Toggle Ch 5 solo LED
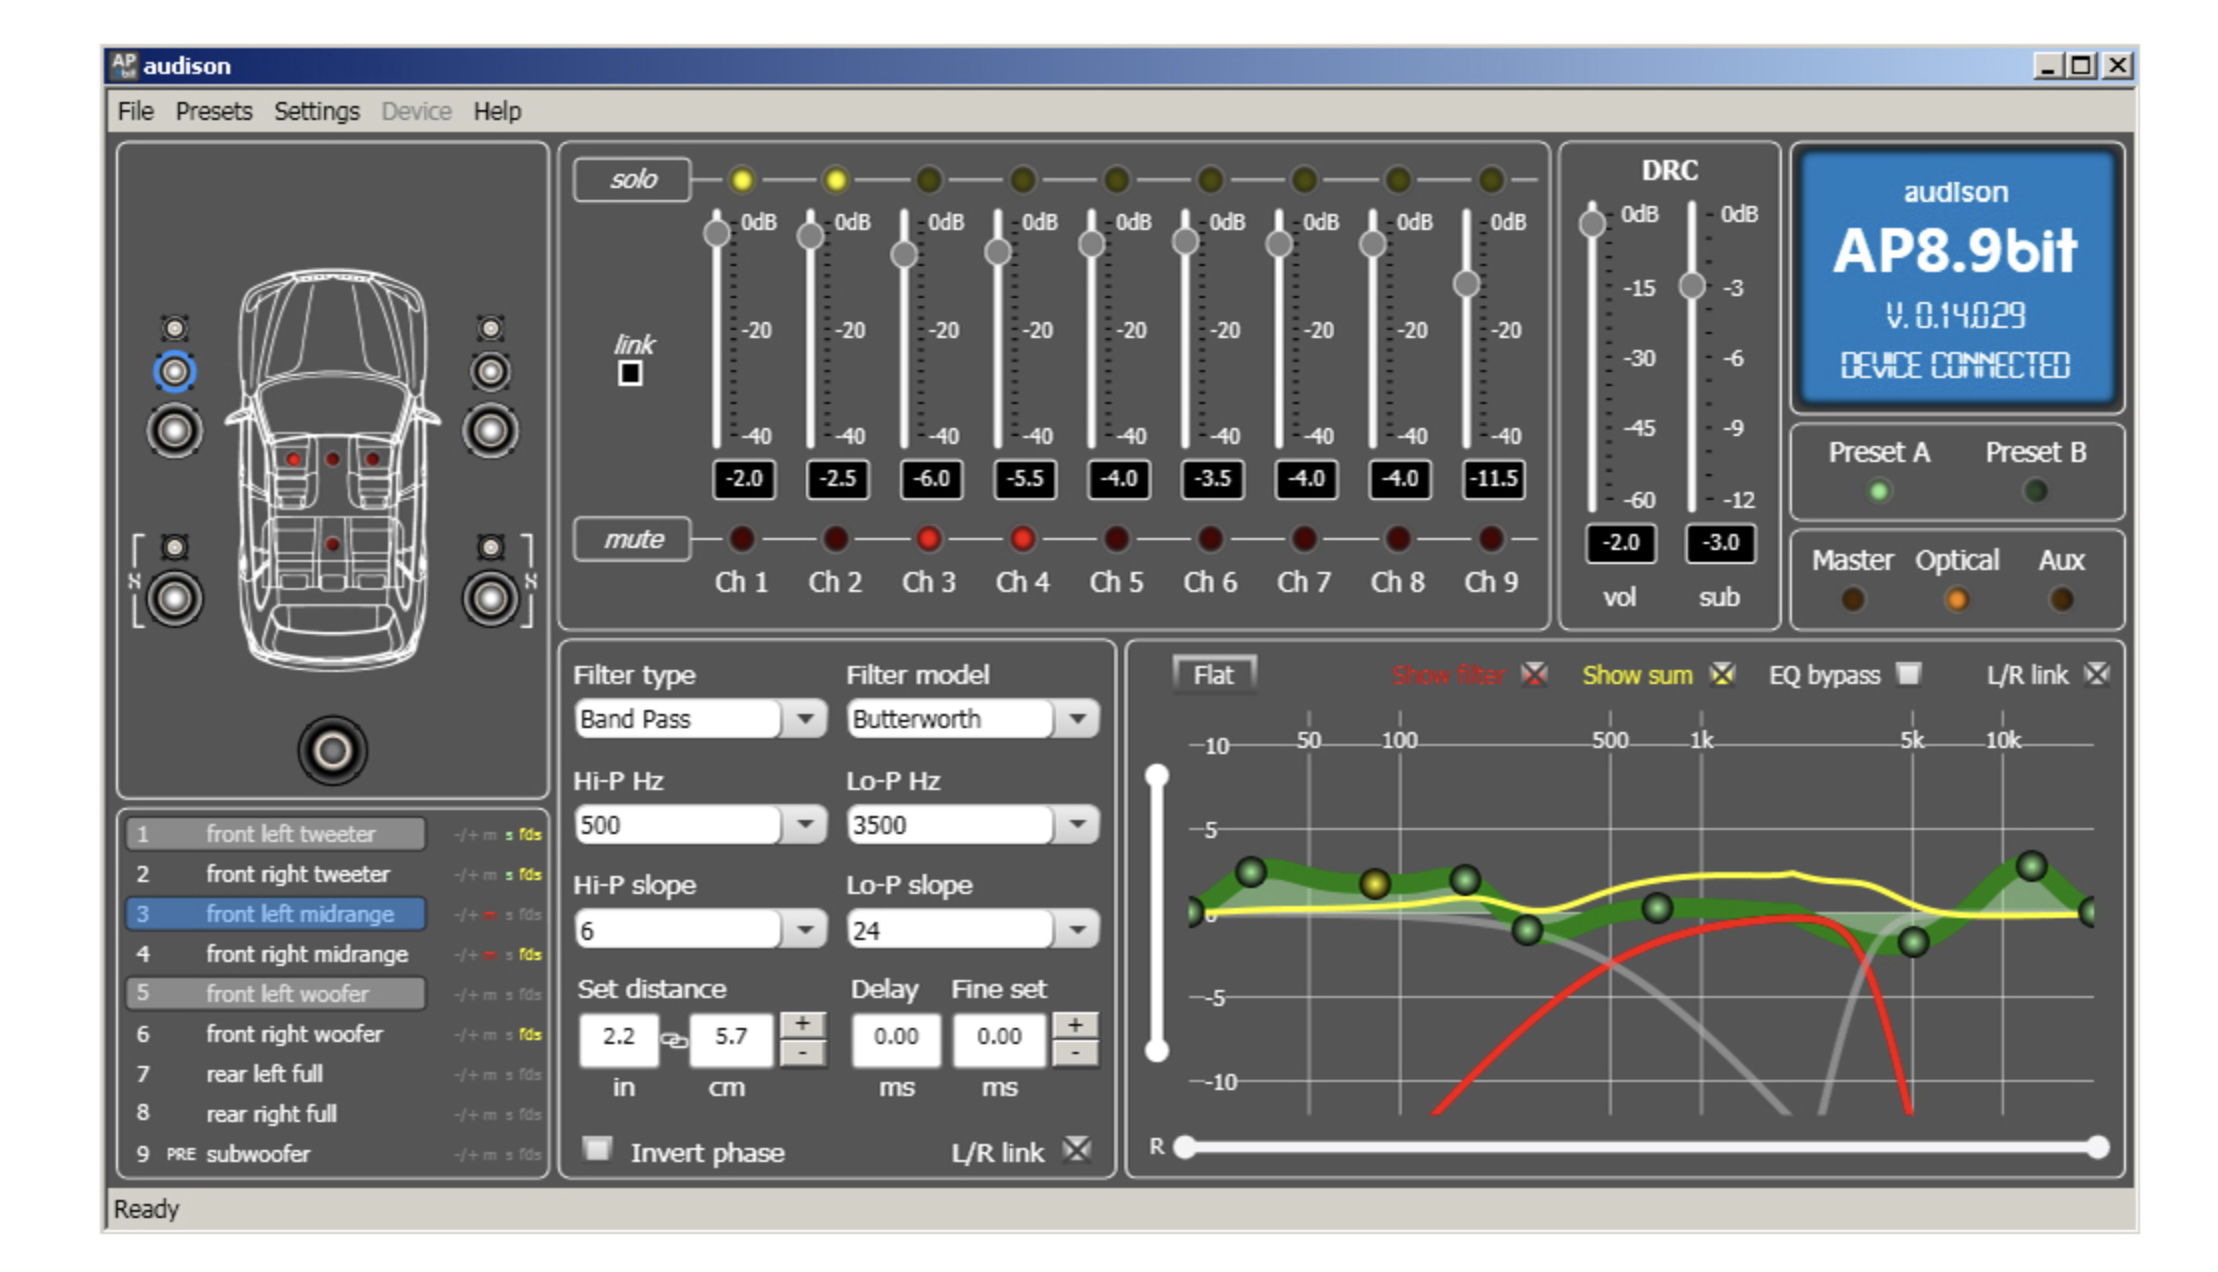This screenshot has width=2218, height=1272. coord(1117,180)
